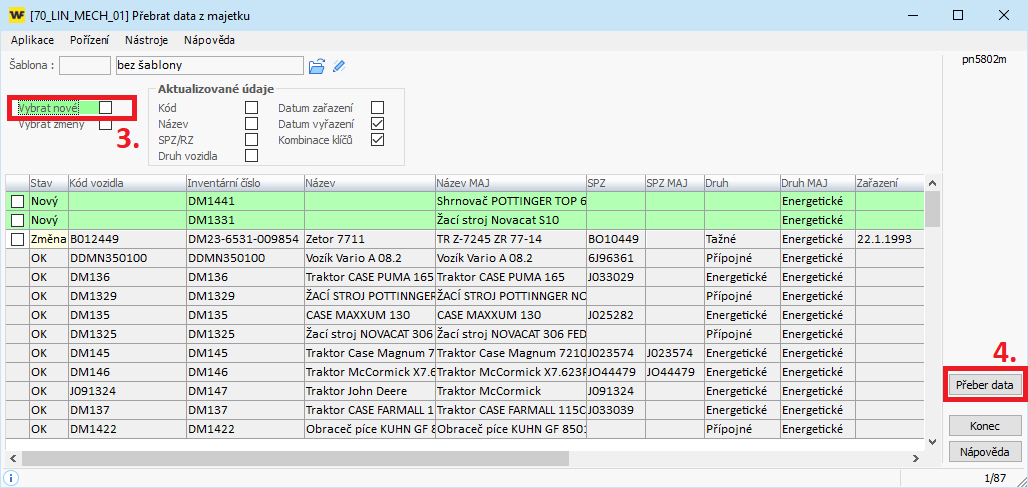Click Kód vozidla cell 'J091324'
This screenshot has width=1028, height=488.
coord(127,391)
